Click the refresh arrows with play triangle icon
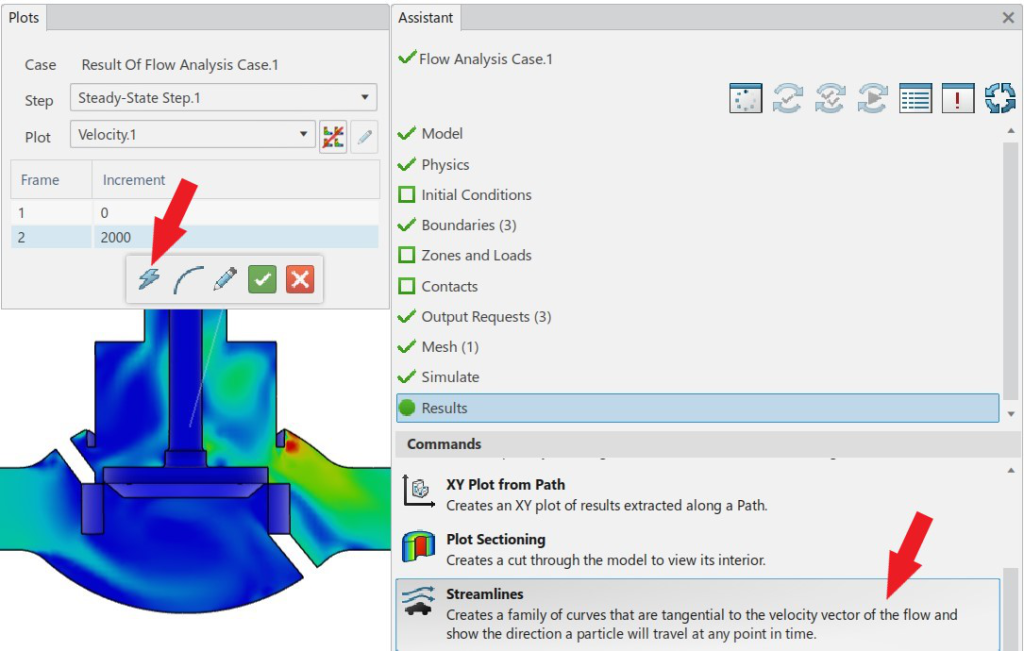Viewport: 1024px width, 651px height. [x=872, y=99]
